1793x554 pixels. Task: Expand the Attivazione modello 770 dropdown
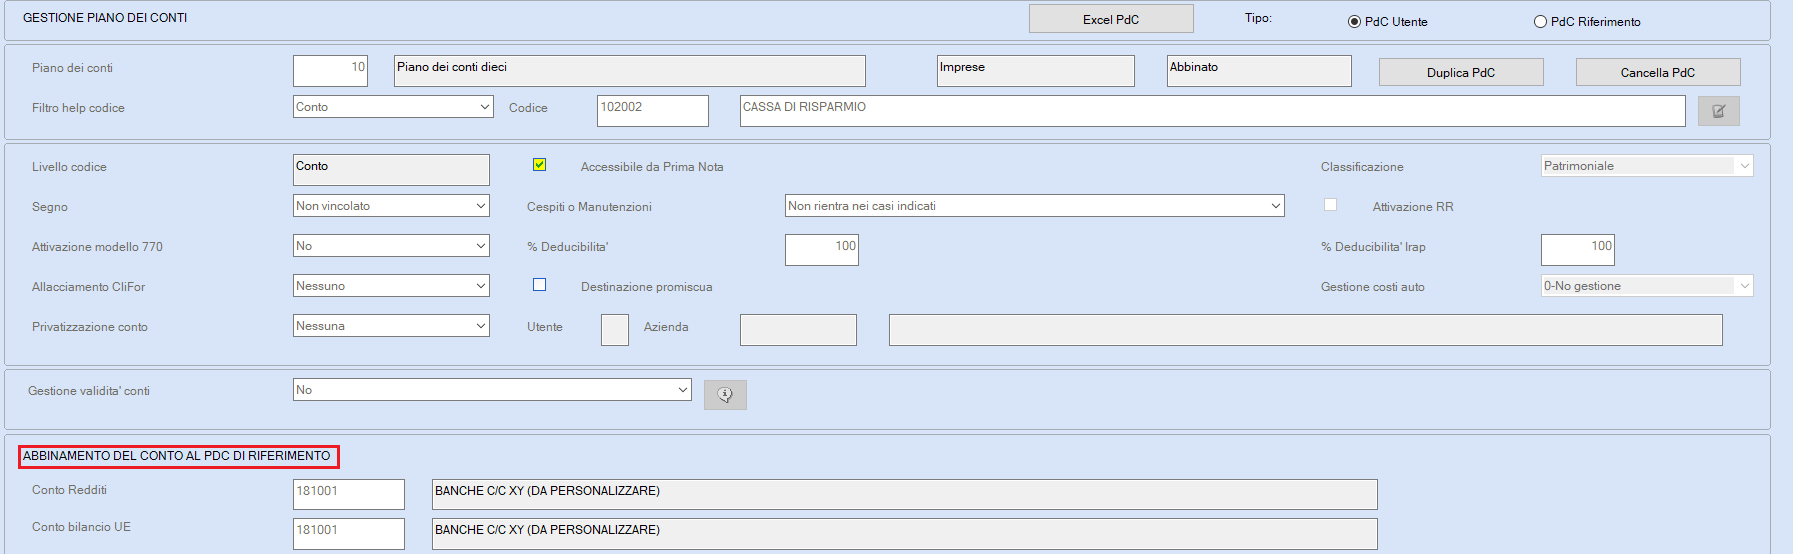391,246
